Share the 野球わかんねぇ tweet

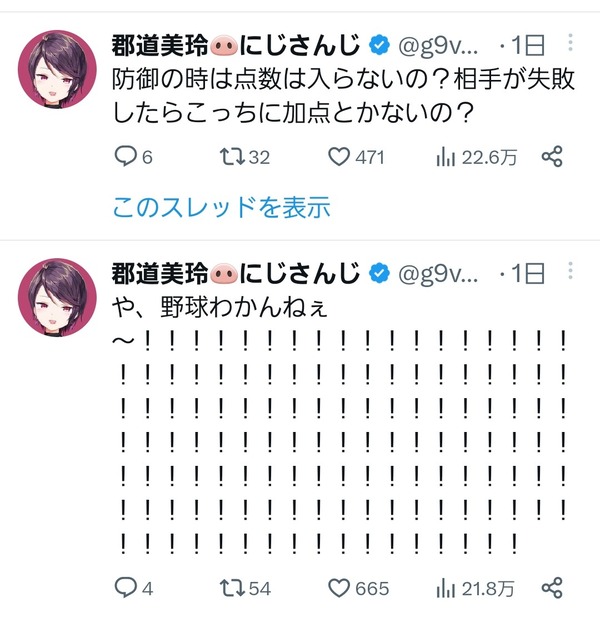pyautogui.click(x=552, y=588)
